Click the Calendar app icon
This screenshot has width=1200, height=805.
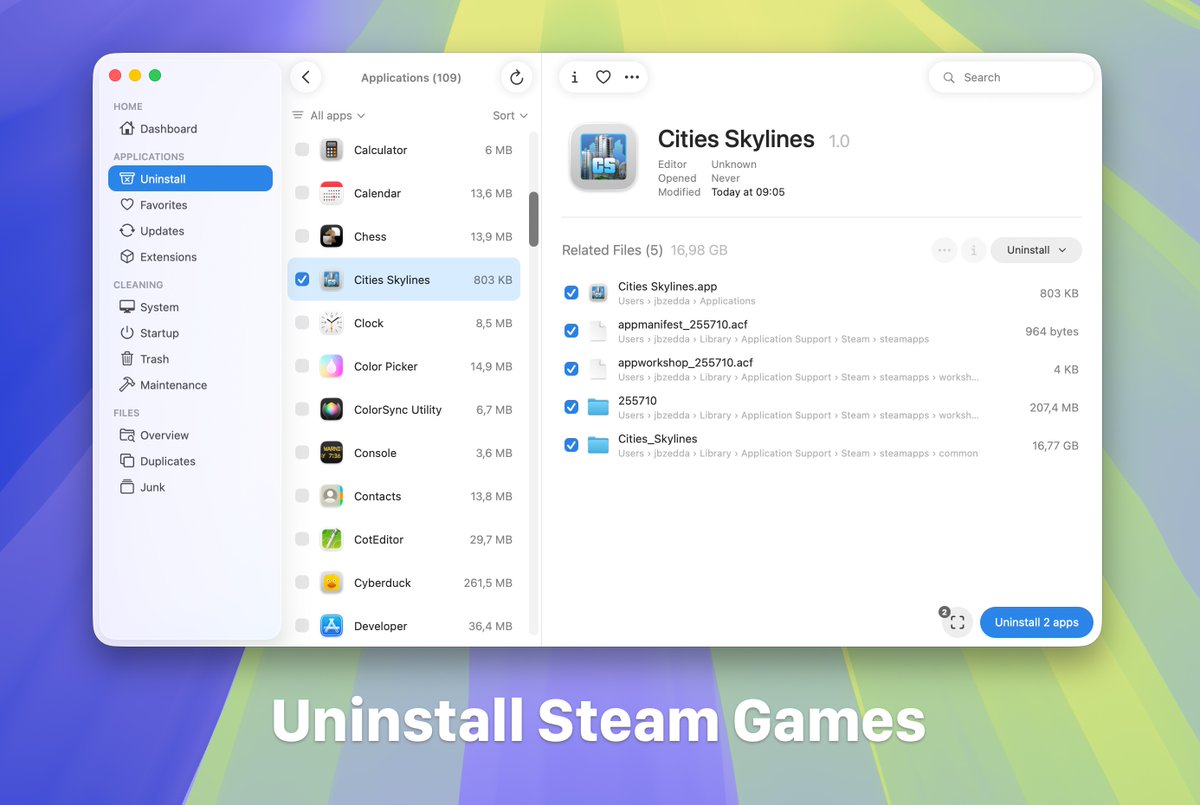coord(332,193)
